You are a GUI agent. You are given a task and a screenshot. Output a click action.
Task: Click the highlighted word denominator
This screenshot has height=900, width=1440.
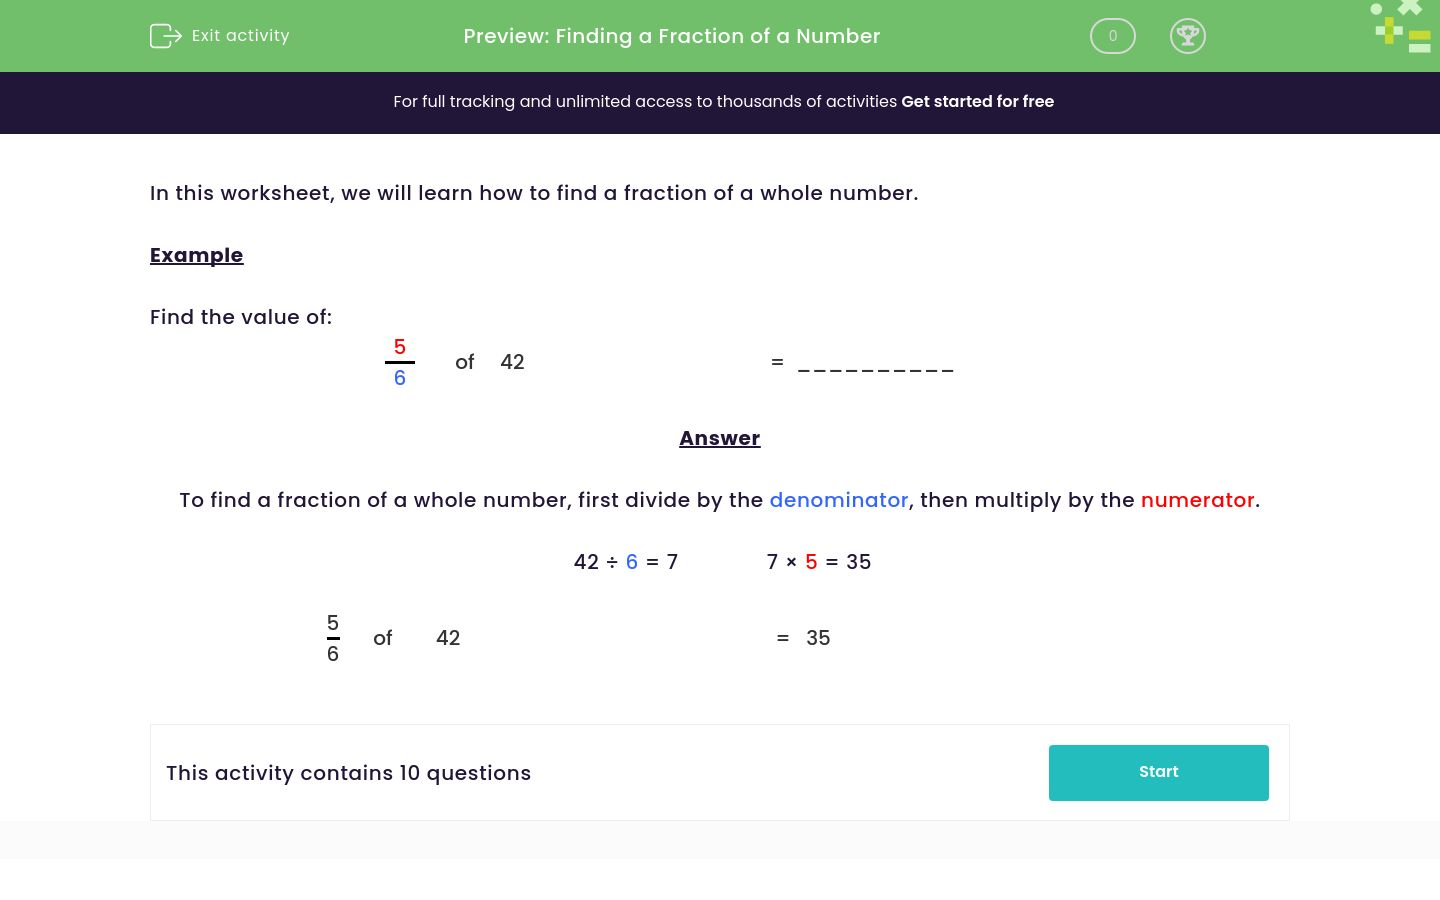(x=839, y=500)
